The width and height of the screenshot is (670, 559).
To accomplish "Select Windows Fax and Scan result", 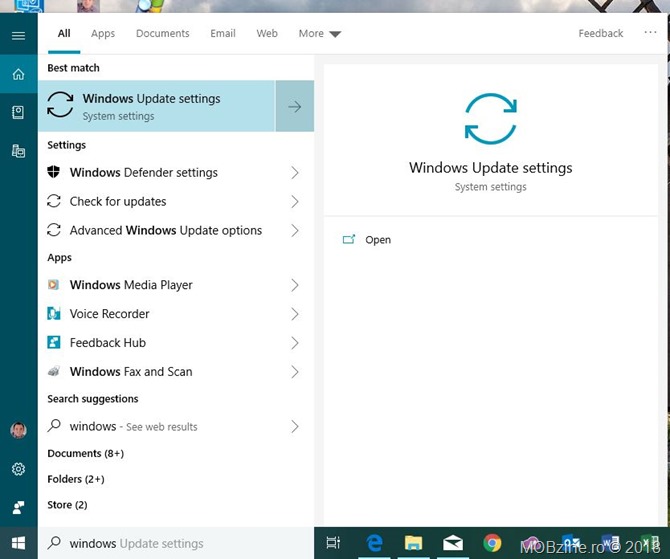I will pyautogui.click(x=176, y=372).
